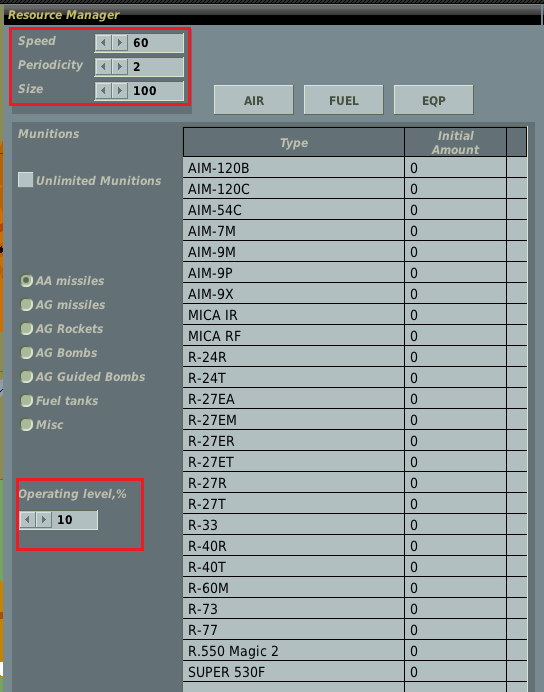The width and height of the screenshot is (544, 692).
Task: Select AG Rockets radio option
Action: [26, 329]
